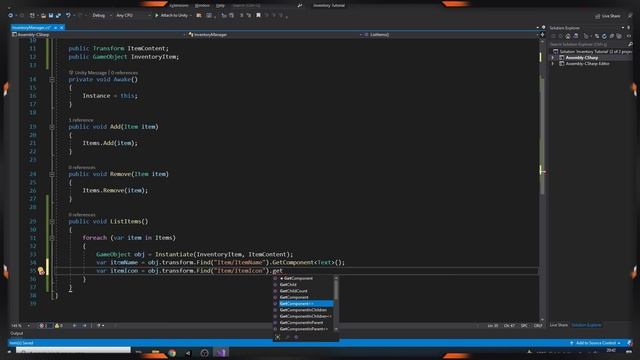The width and height of the screenshot is (640, 360).
Task: Open the Assembly-CSharp project navigation dropdown
Action: coord(98,35)
